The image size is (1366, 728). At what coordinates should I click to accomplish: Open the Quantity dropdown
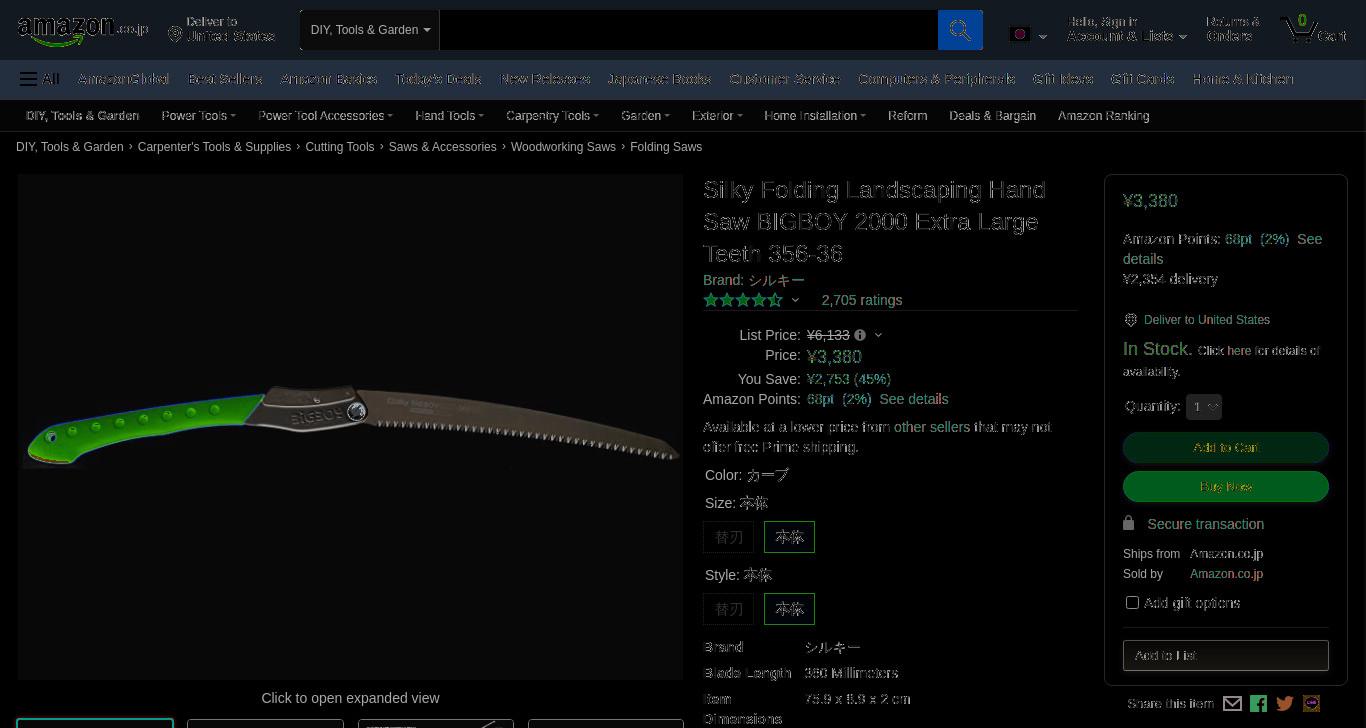(1204, 407)
